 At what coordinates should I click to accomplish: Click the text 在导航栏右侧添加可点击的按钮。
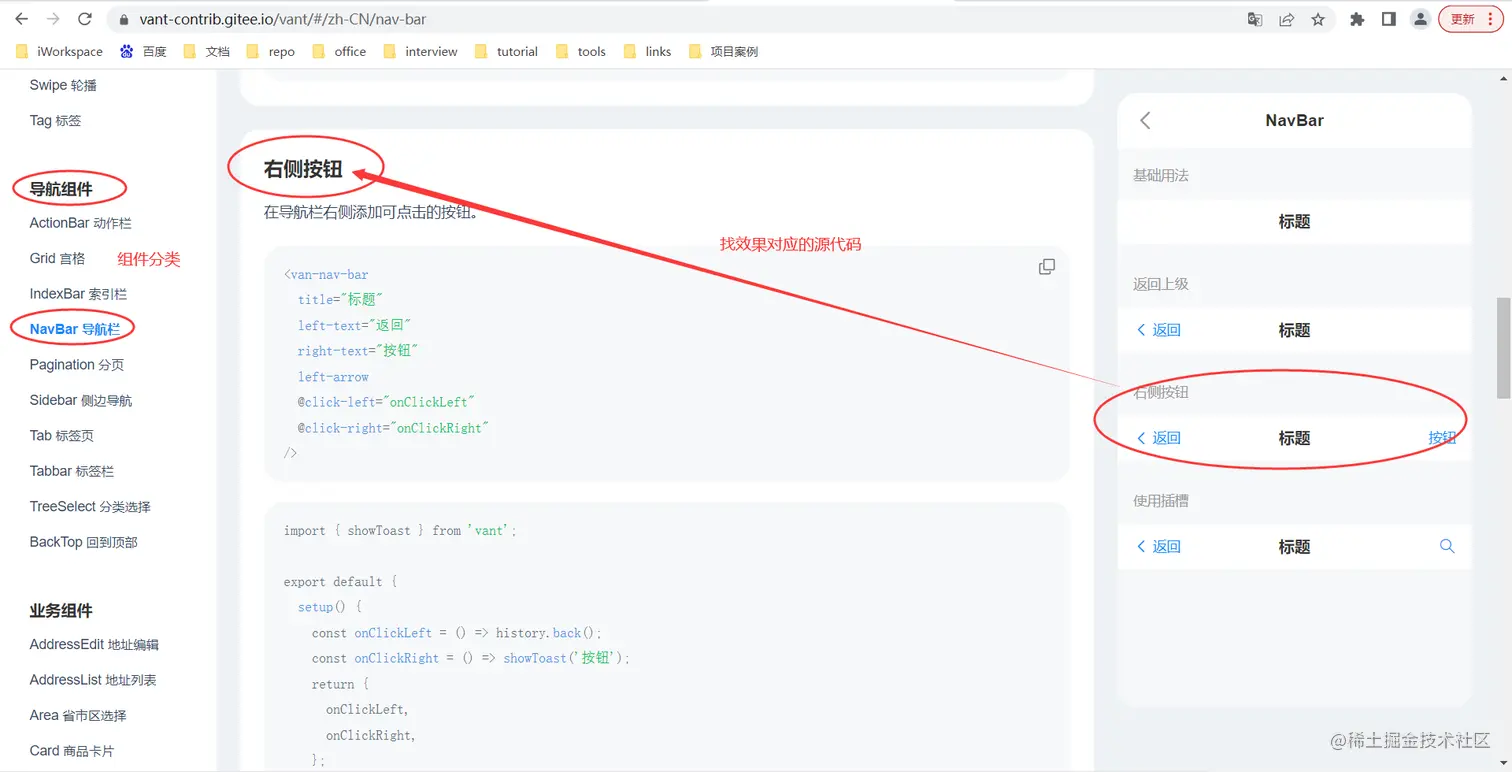371,212
